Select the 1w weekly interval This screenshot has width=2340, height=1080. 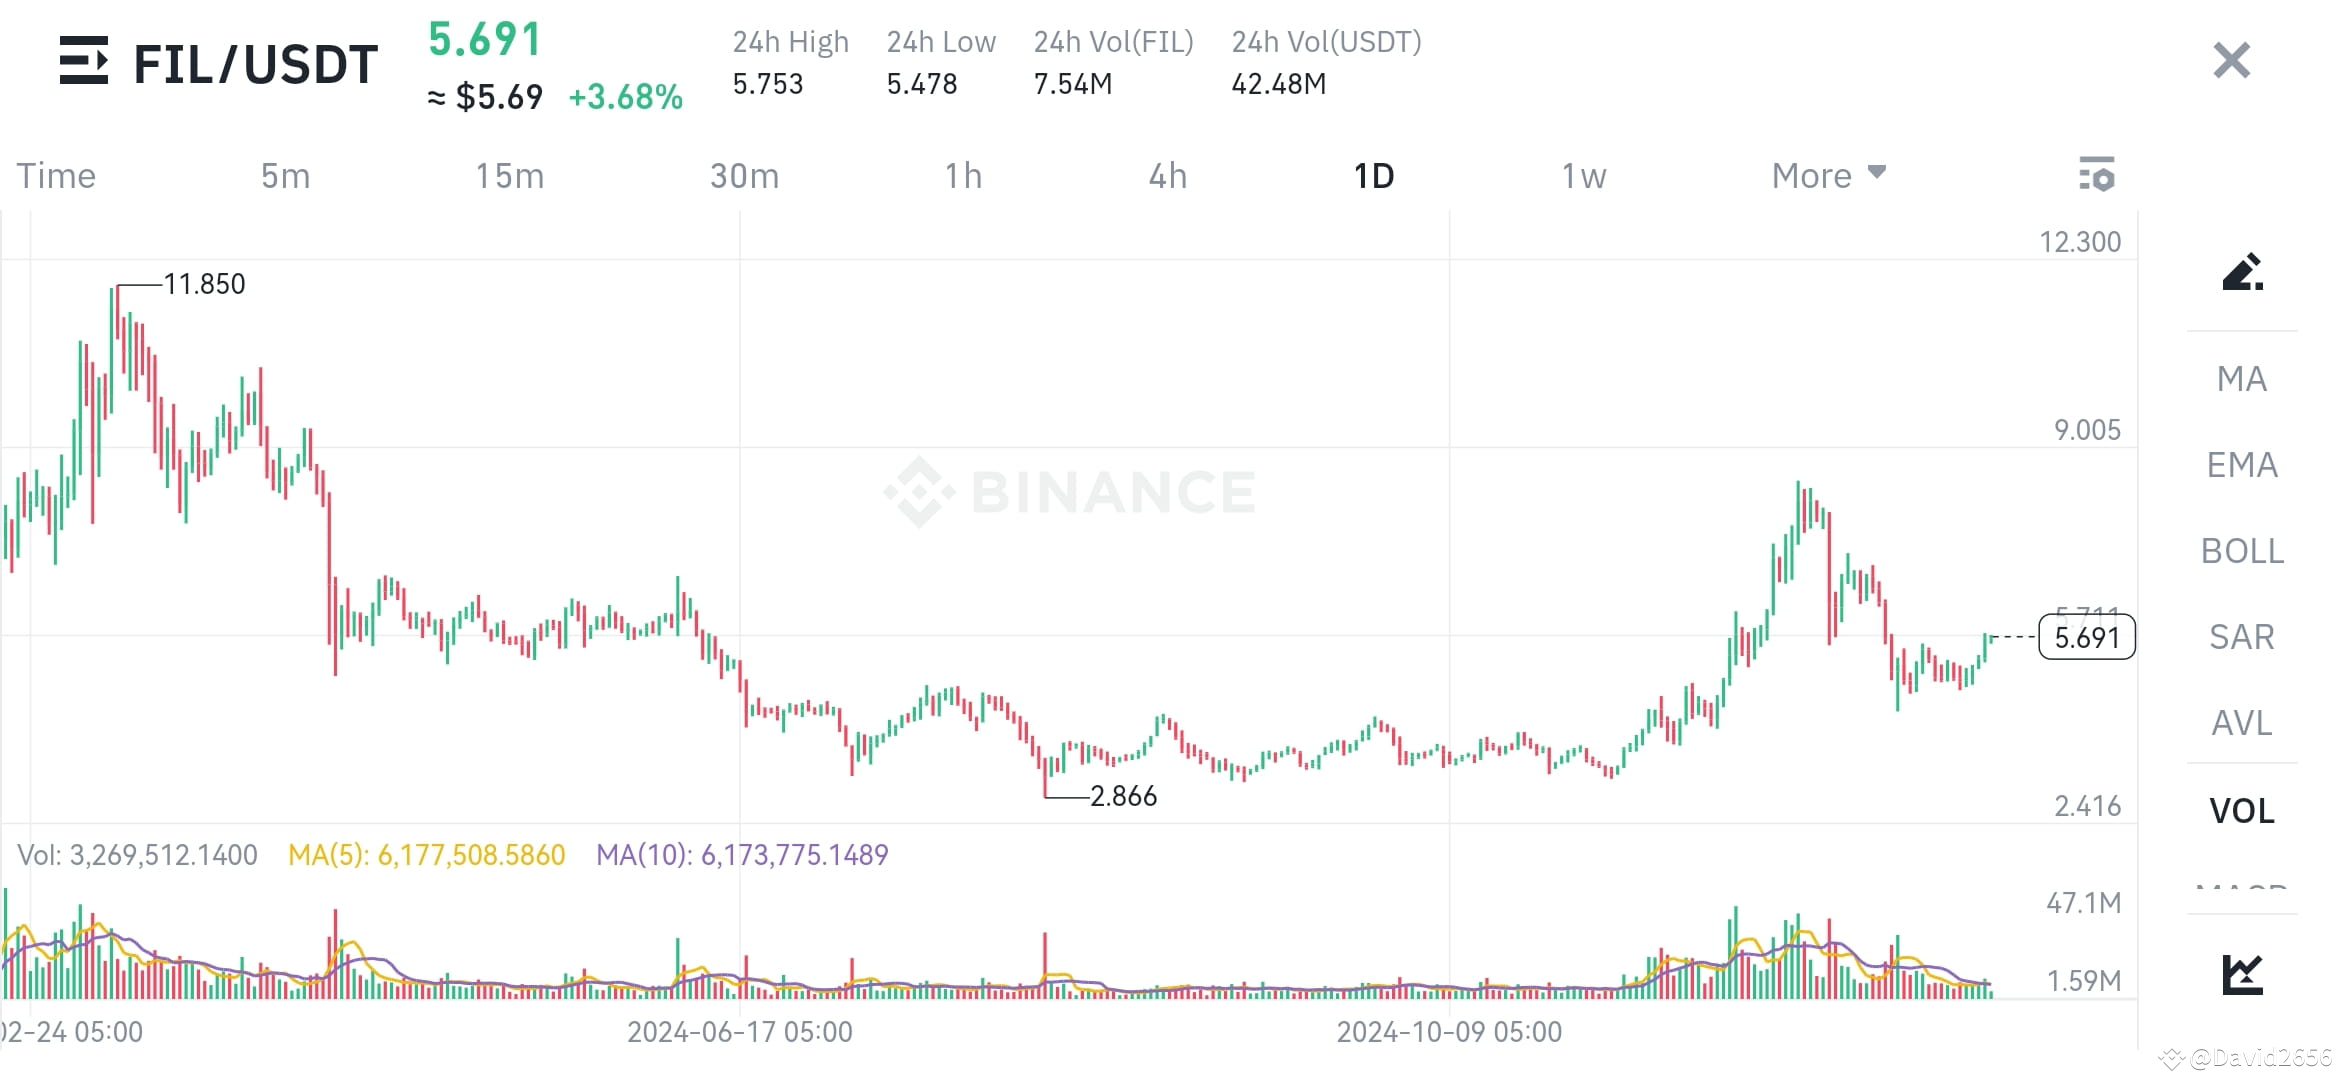coord(1583,174)
